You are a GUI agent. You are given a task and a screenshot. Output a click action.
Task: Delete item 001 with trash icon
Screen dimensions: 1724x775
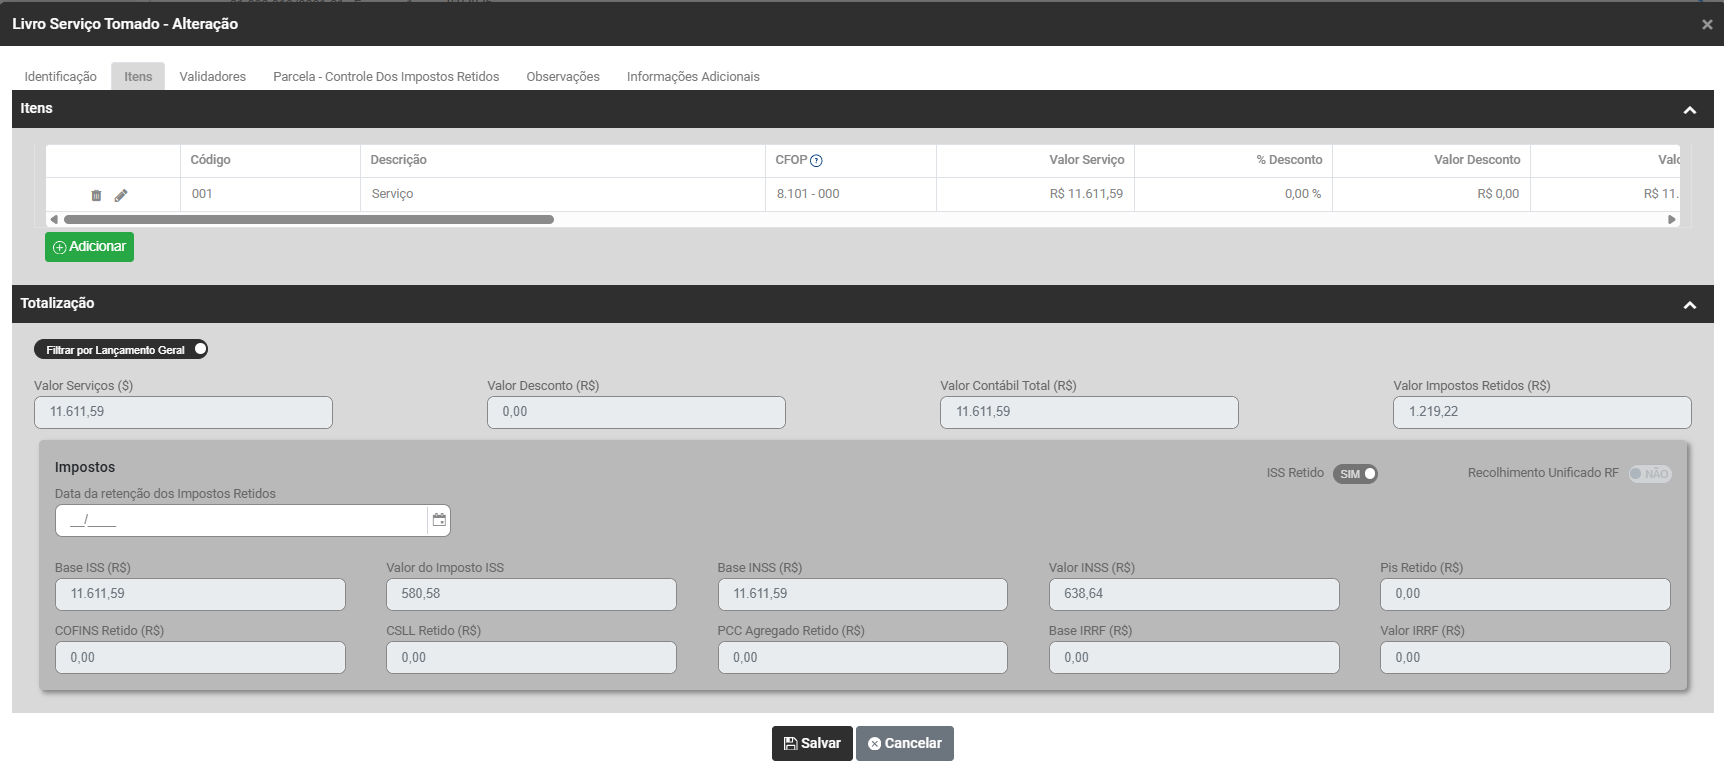pyautogui.click(x=96, y=195)
